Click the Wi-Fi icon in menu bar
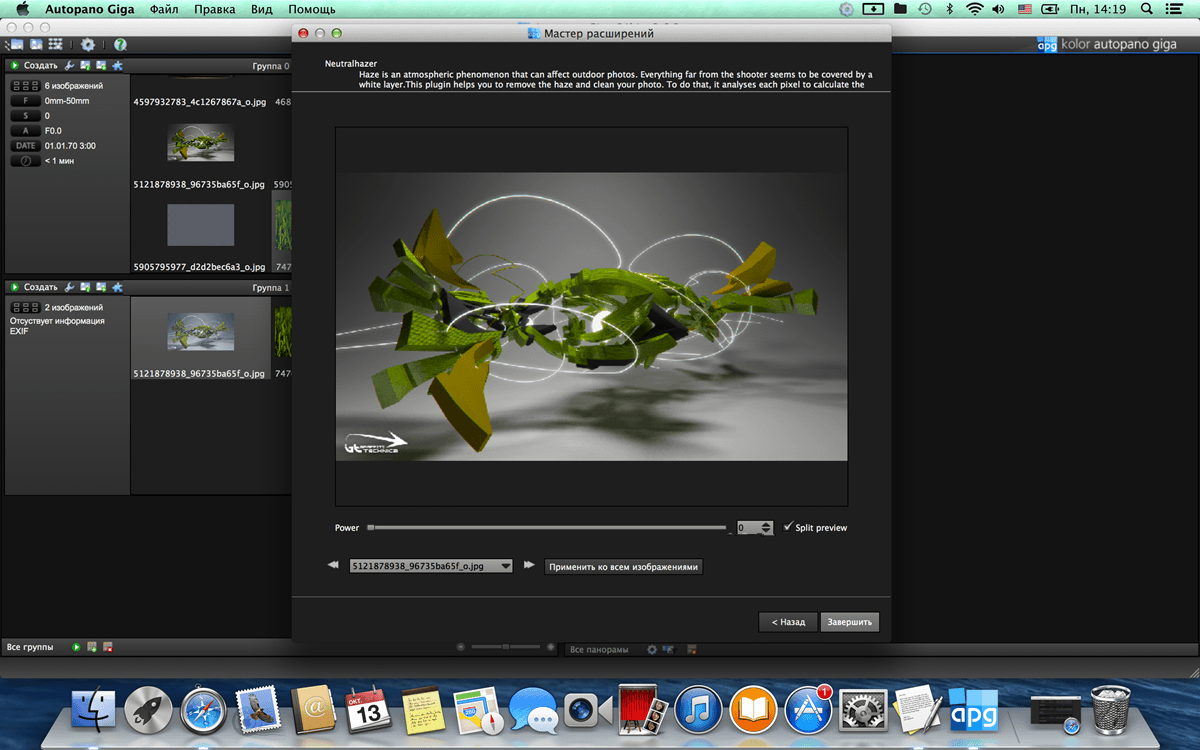The image size is (1200, 750). (974, 9)
